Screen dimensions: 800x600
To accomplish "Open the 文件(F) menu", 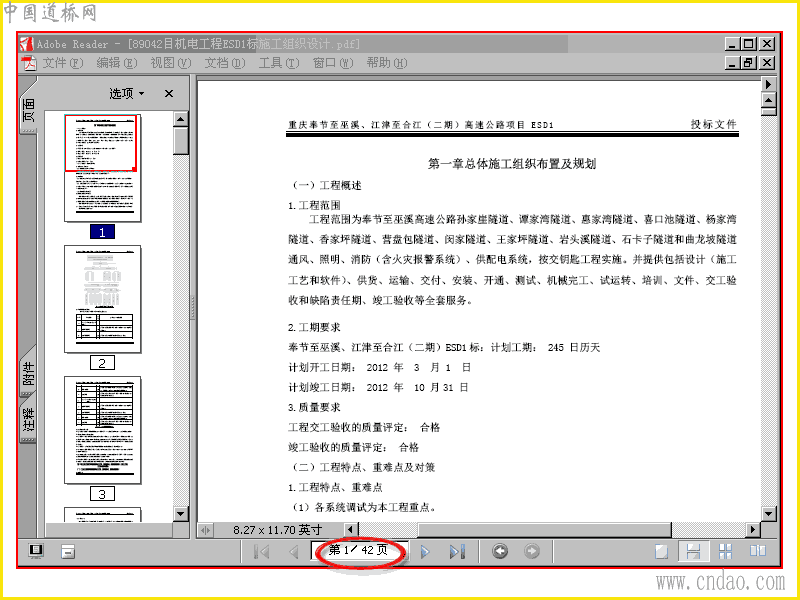I will [x=62, y=63].
